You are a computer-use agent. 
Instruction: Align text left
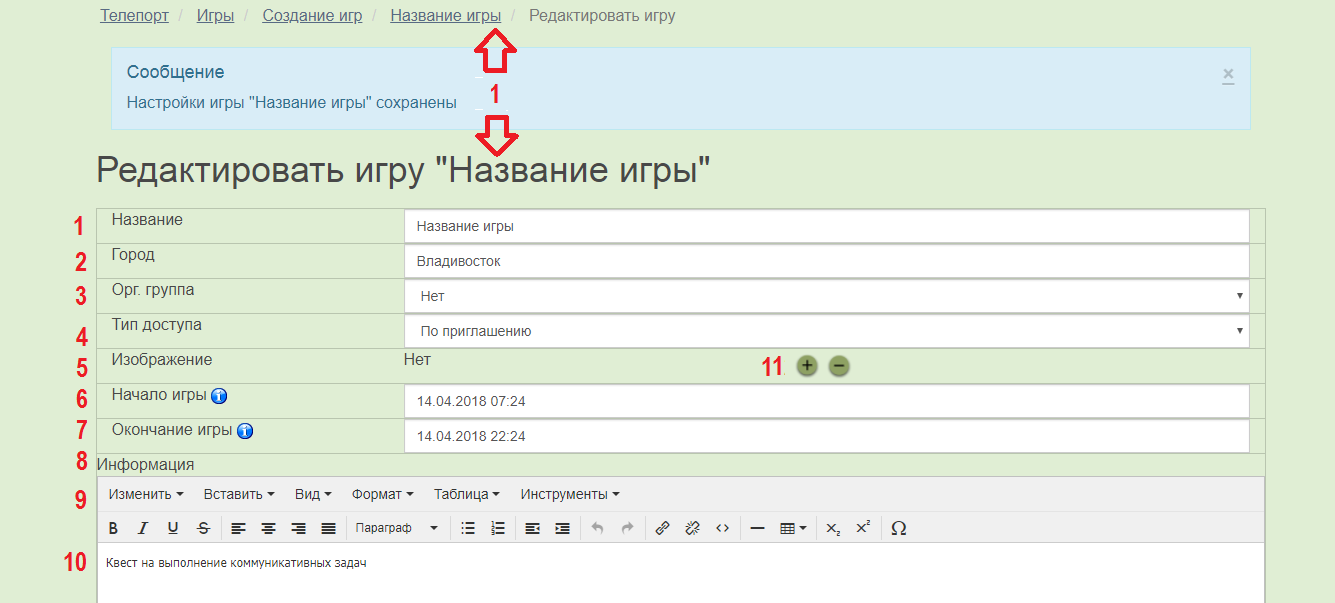[x=238, y=528]
